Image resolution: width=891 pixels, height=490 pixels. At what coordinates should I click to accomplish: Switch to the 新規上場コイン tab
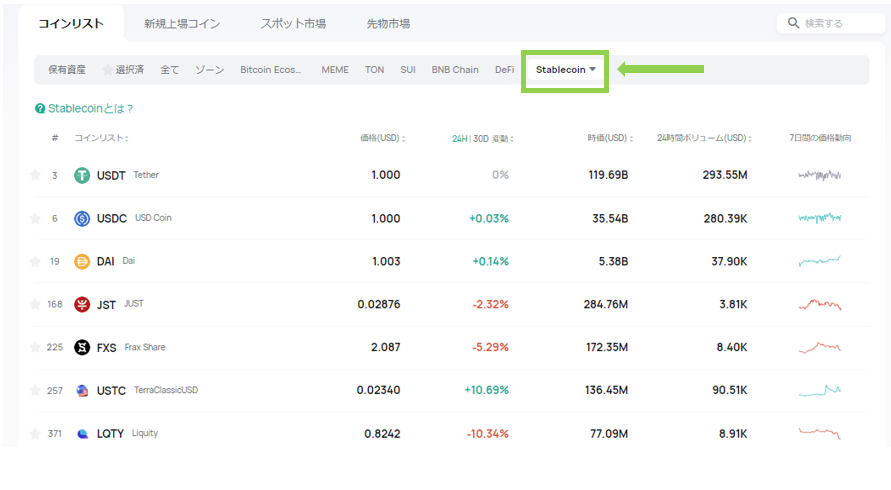click(x=182, y=23)
